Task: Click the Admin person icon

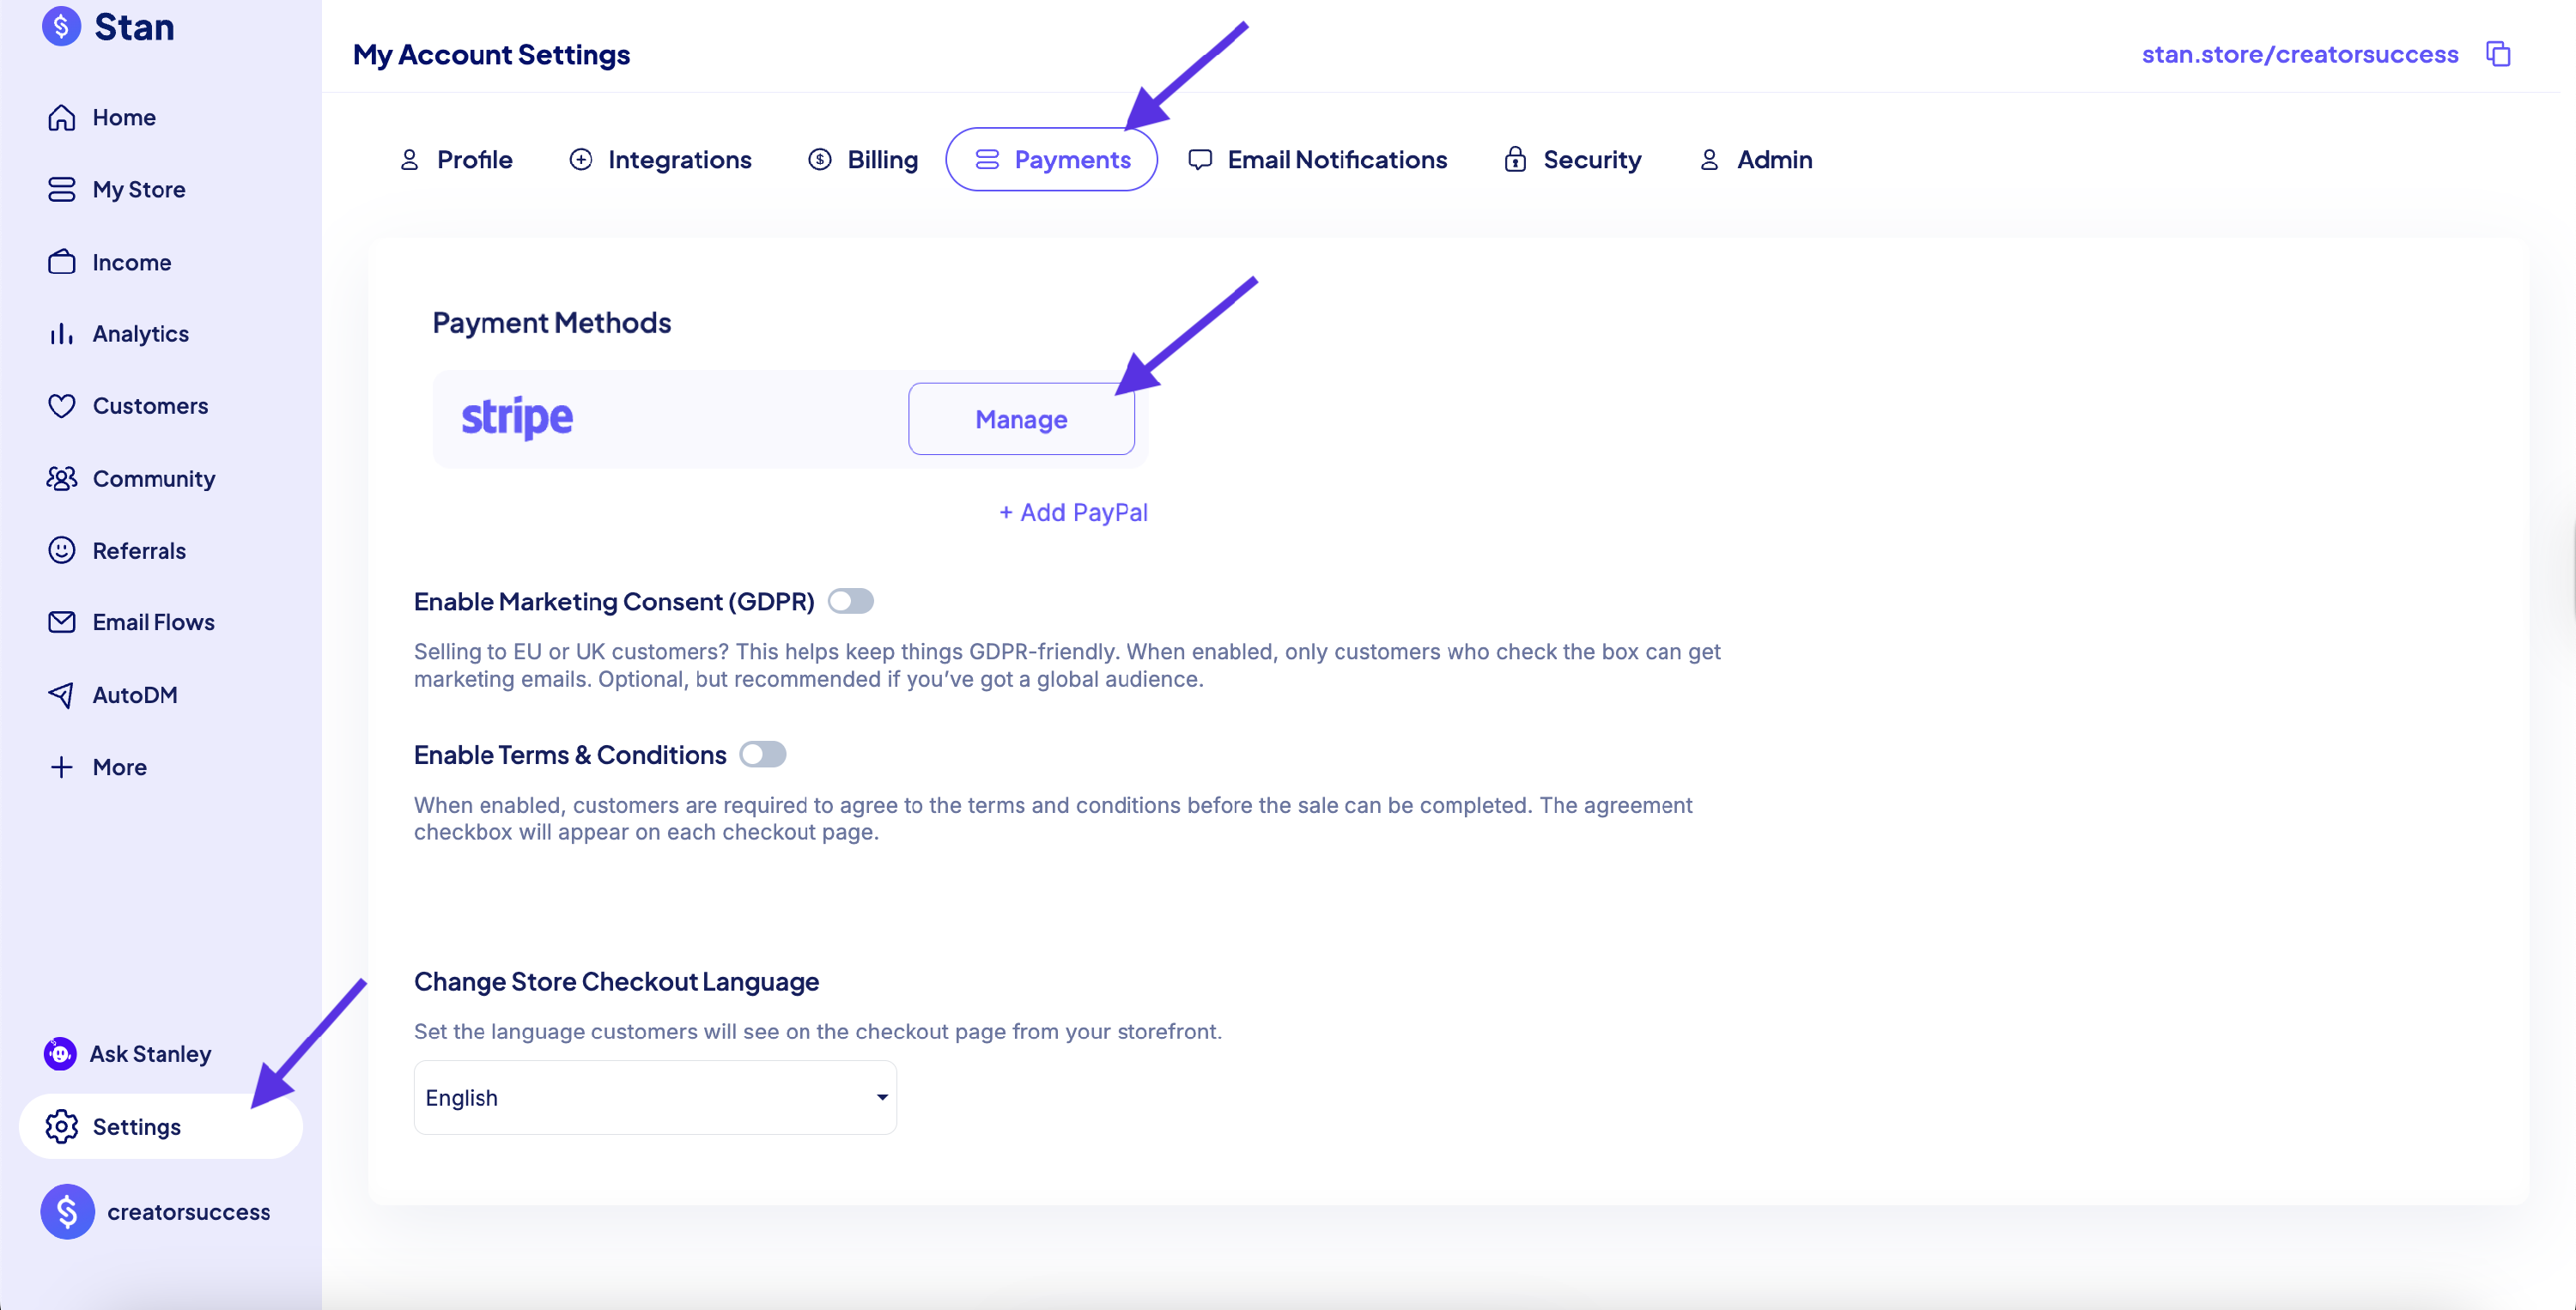Action: 1709,160
